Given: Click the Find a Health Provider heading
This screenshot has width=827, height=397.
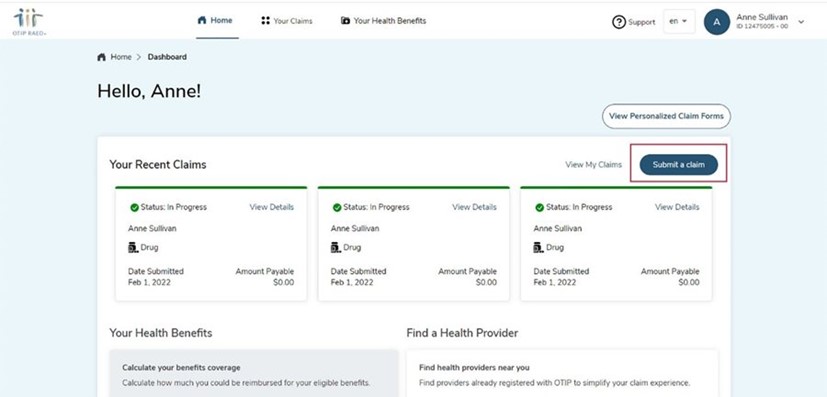Looking at the screenshot, I should (x=462, y=333).
